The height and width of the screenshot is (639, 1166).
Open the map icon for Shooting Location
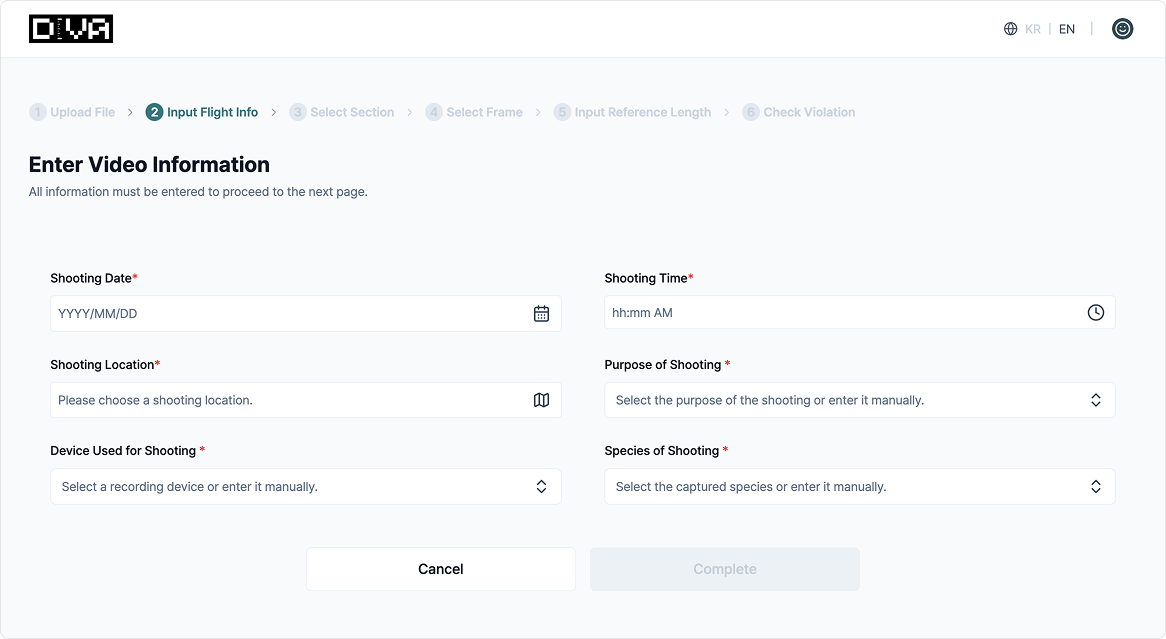541,400
